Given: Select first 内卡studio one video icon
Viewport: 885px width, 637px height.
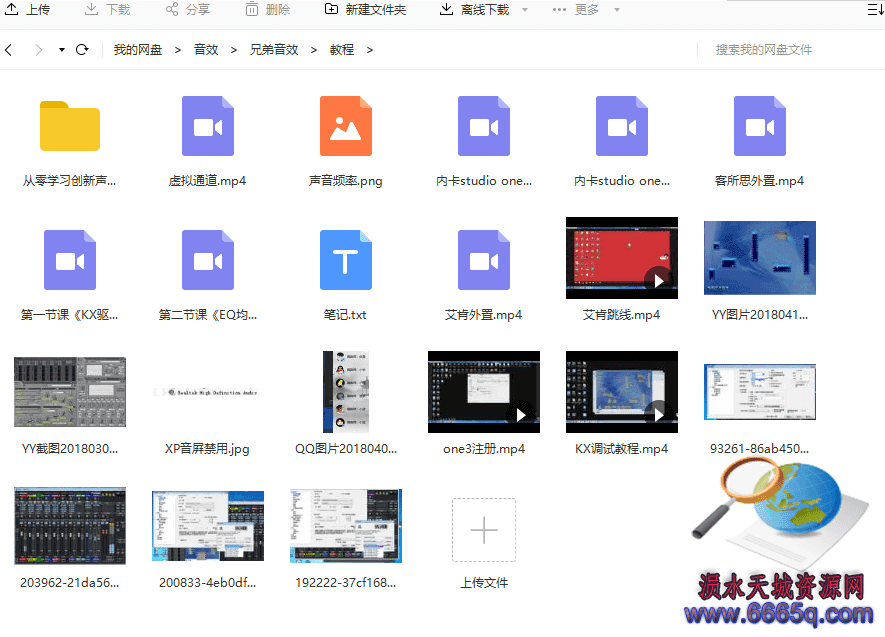Looking at the screenshot, I should click(x=484, y=126).
